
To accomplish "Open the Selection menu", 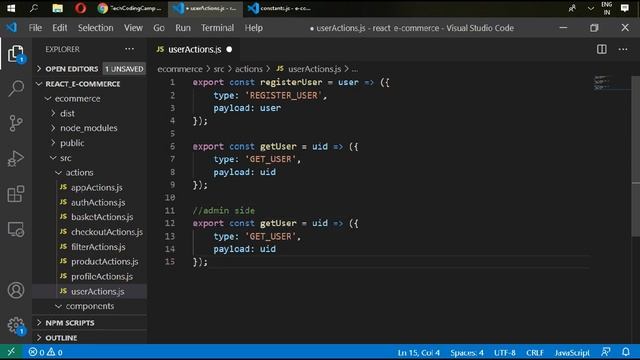I will click(x=96, y=28).
